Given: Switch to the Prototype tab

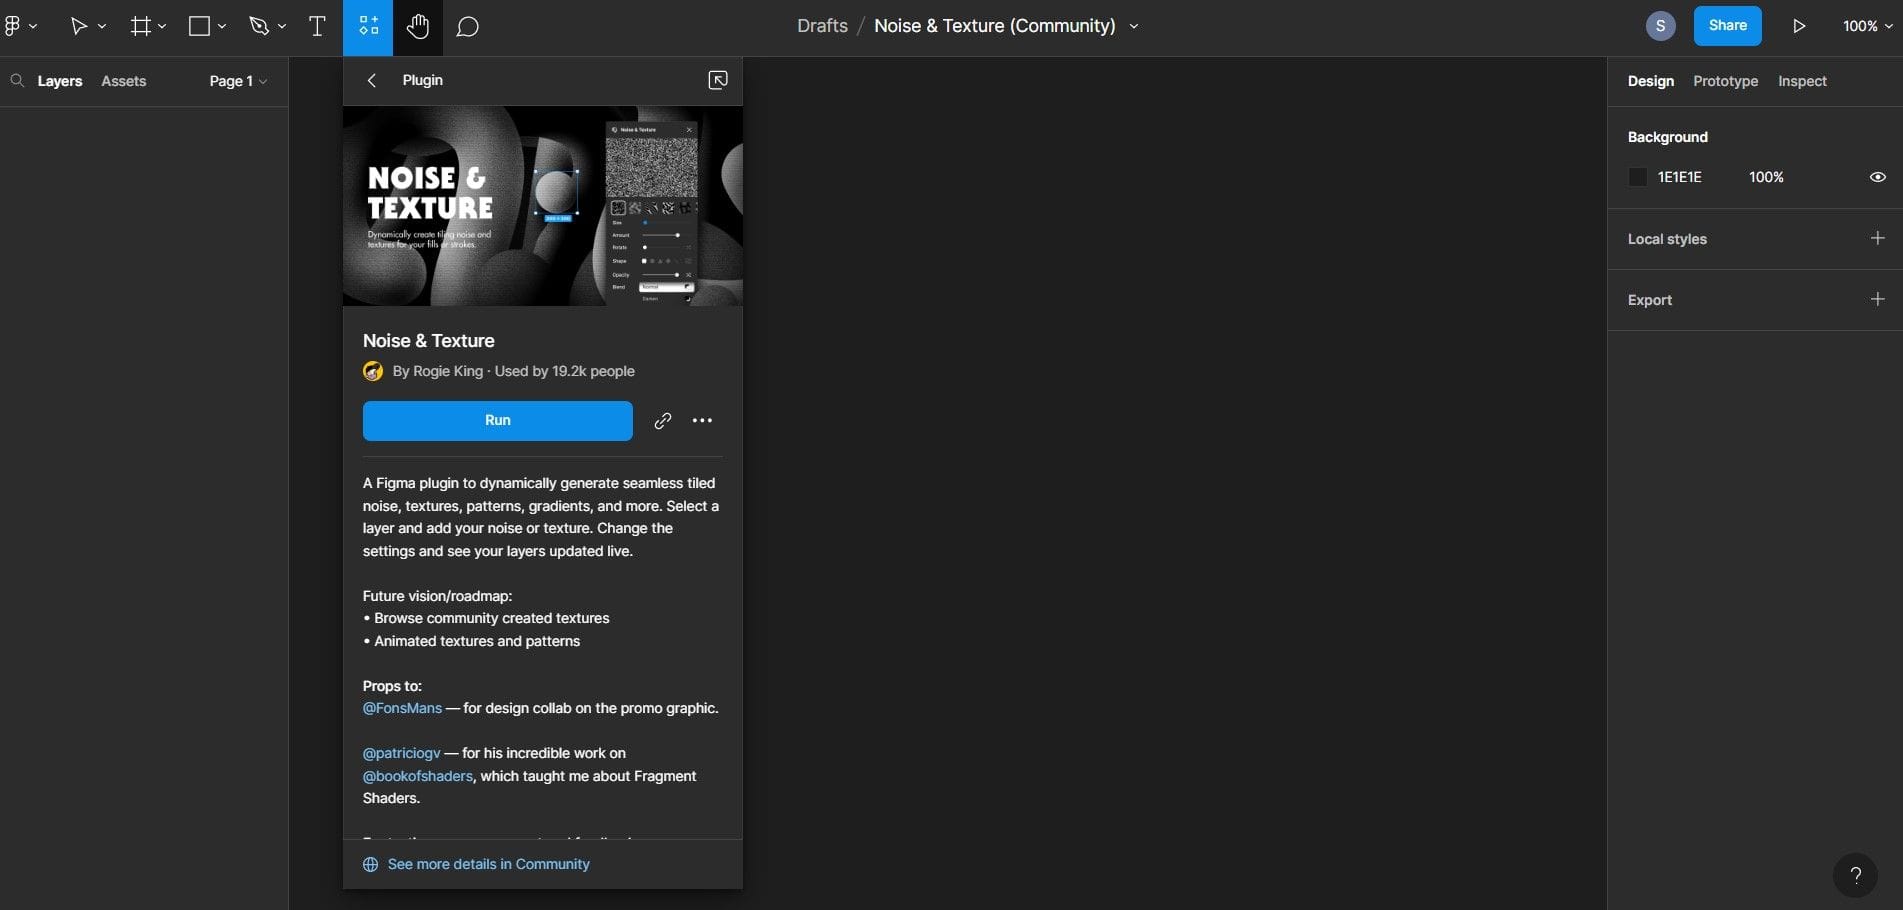Looking at the screenshot, I should point(1724,81).
